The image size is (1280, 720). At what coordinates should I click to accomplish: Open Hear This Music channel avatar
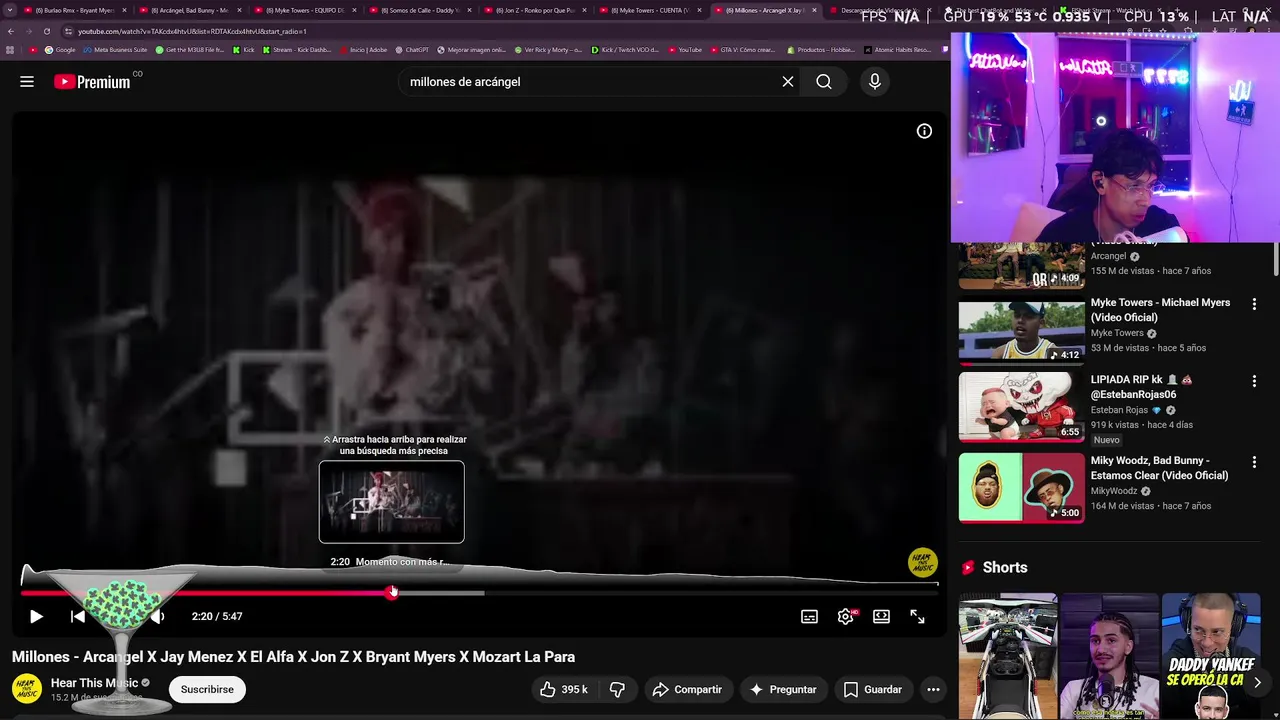[x=27, y=689]
